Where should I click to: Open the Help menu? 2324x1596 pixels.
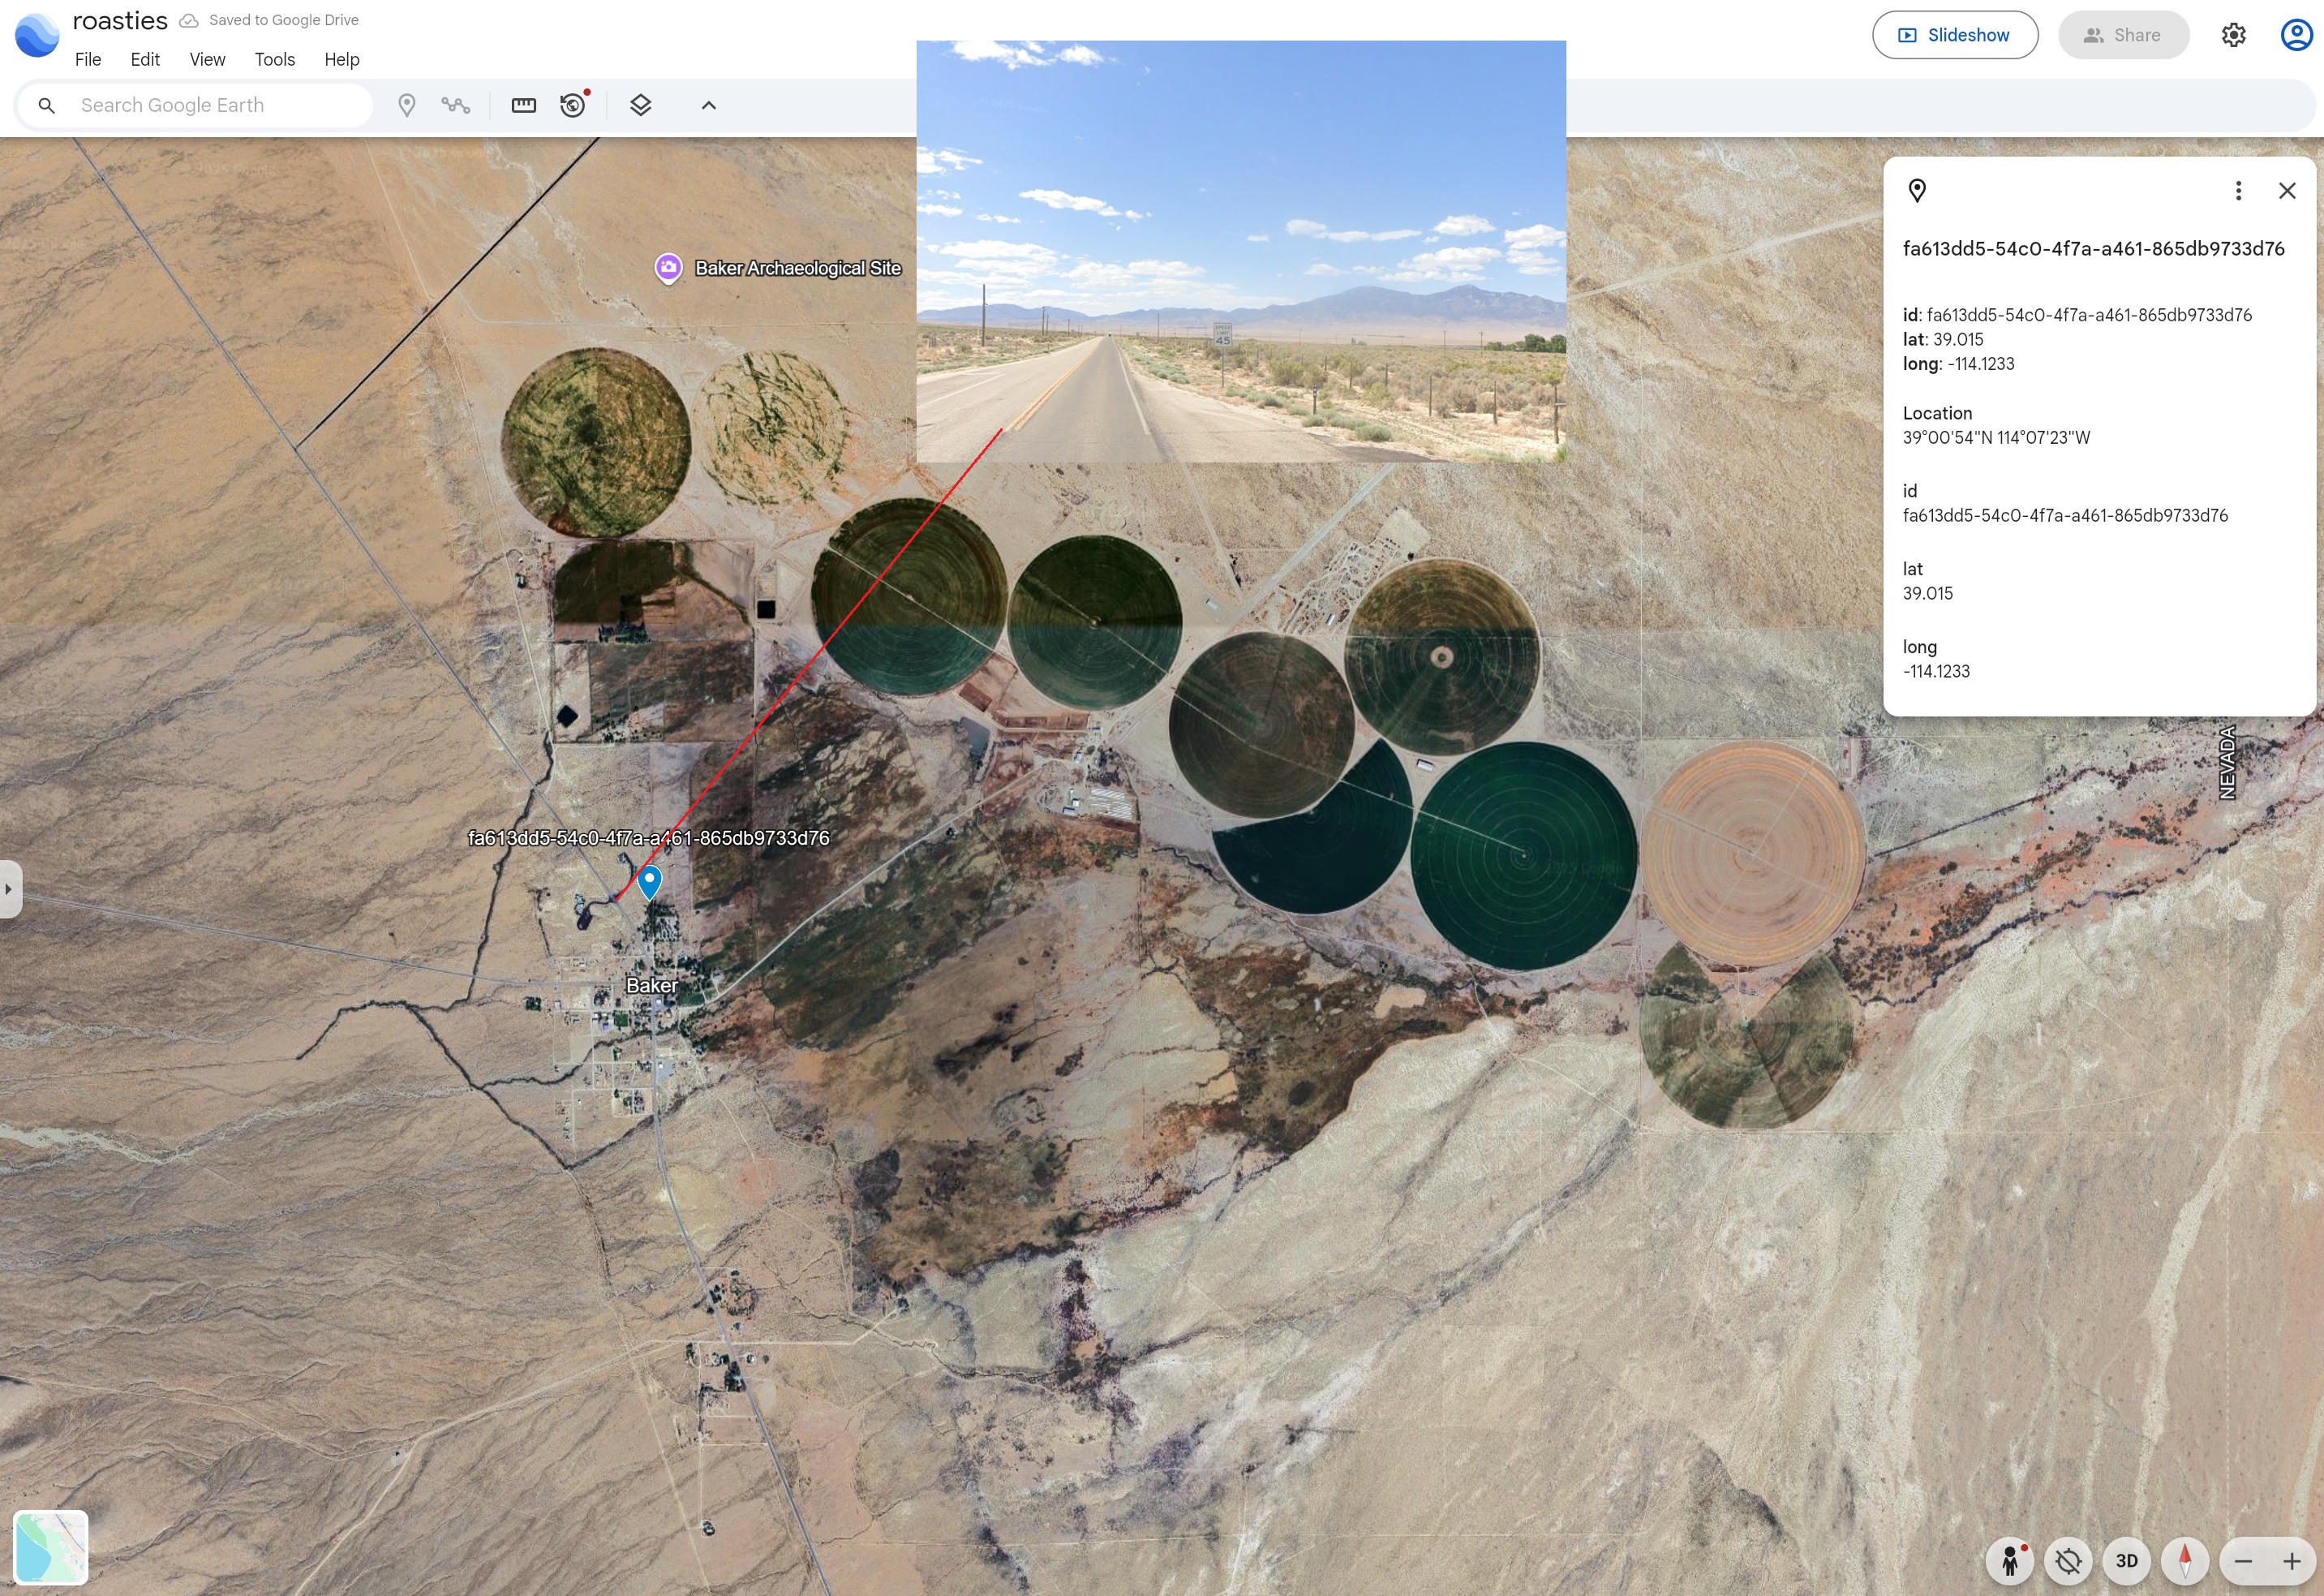(x=342, y=59)
